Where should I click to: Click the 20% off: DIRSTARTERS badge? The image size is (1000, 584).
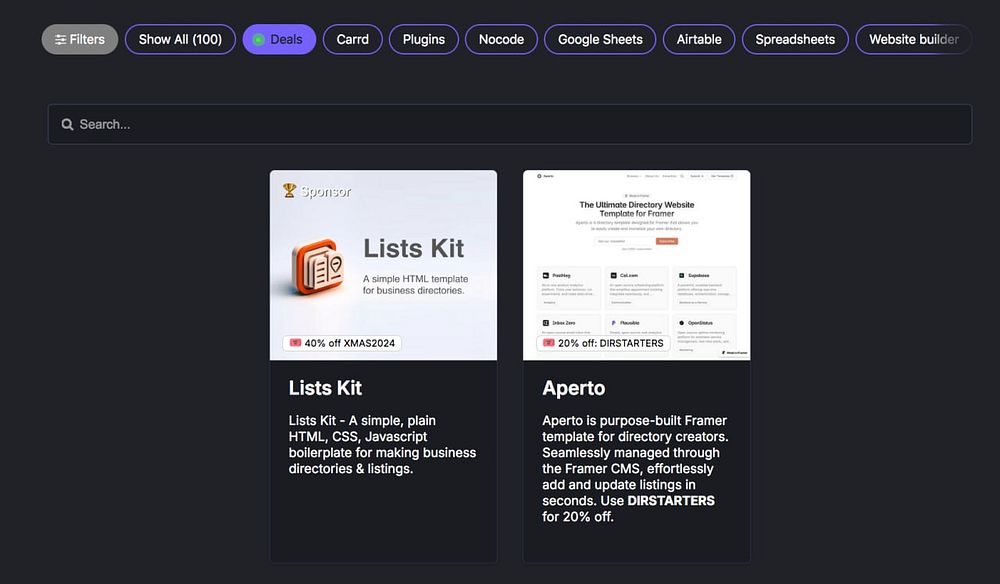[x=603, y=343]
